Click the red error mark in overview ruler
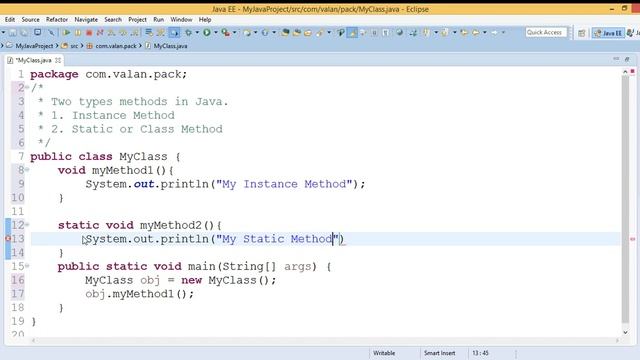Viewport: 640px width, 360px height. coord(633,239)
